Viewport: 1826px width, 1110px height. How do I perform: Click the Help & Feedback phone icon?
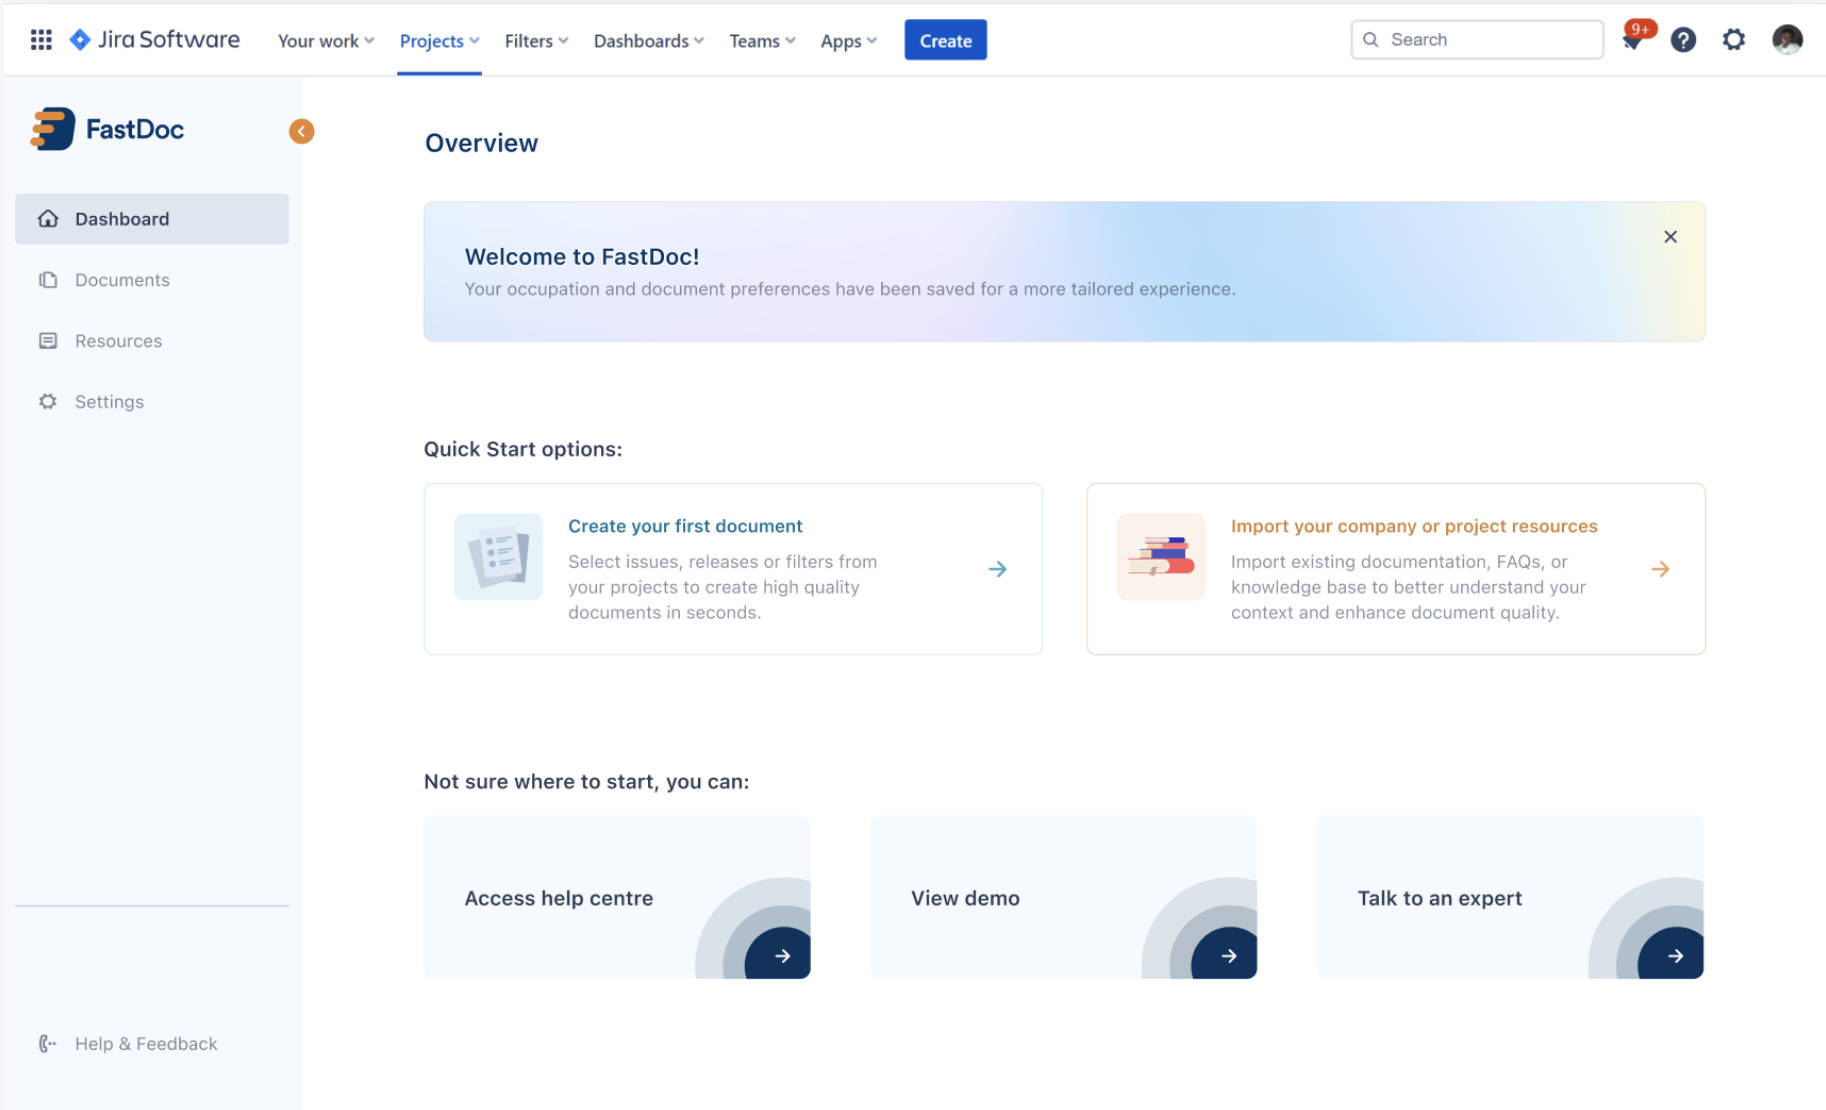[48, 1044]
